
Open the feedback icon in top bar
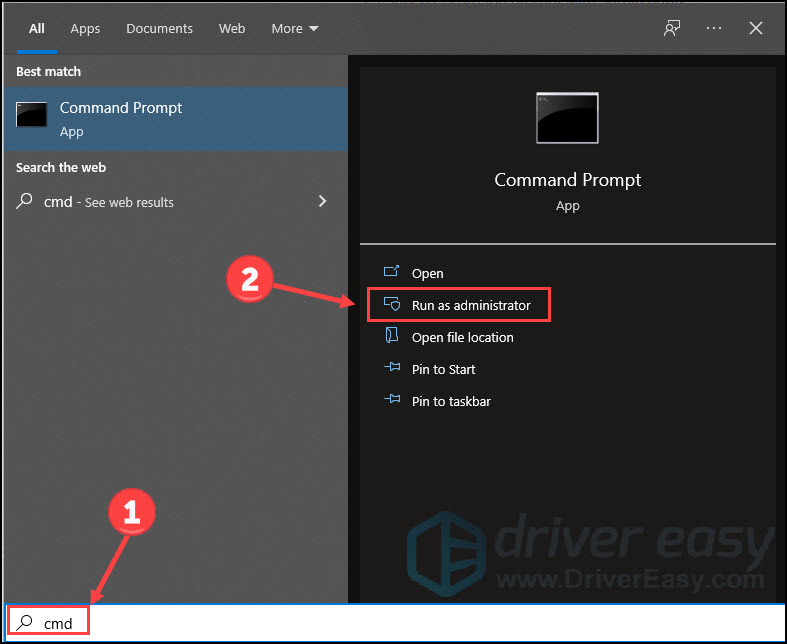tap(672, 29)
